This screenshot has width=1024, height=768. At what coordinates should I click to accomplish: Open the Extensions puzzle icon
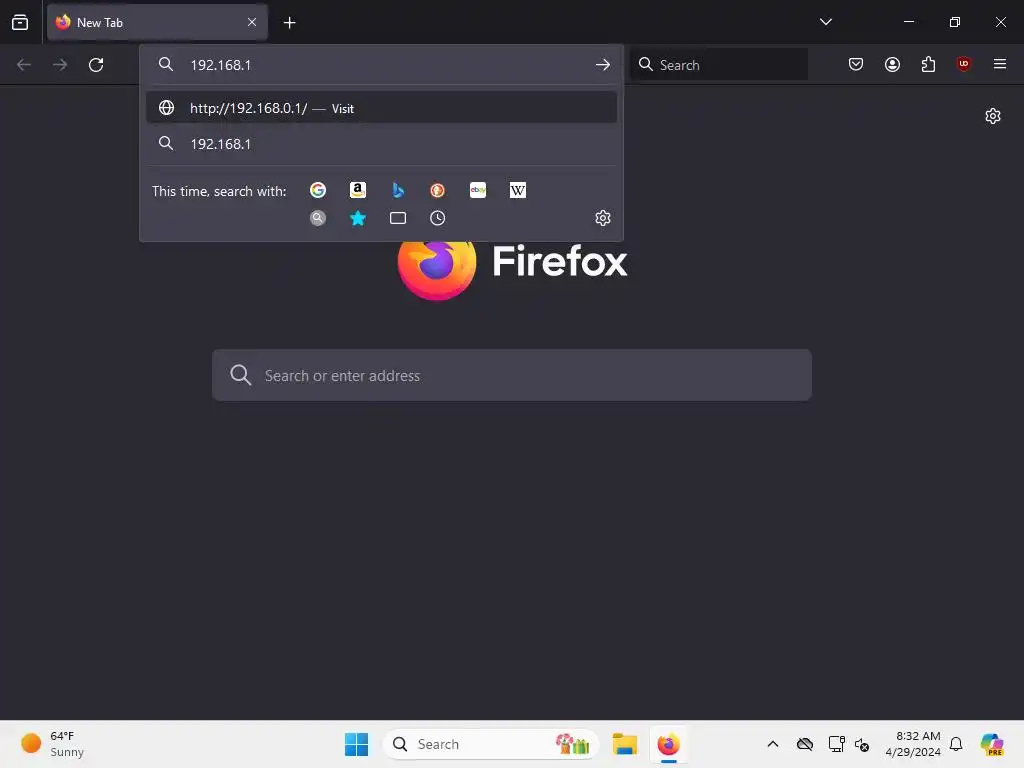pos(928,64)
